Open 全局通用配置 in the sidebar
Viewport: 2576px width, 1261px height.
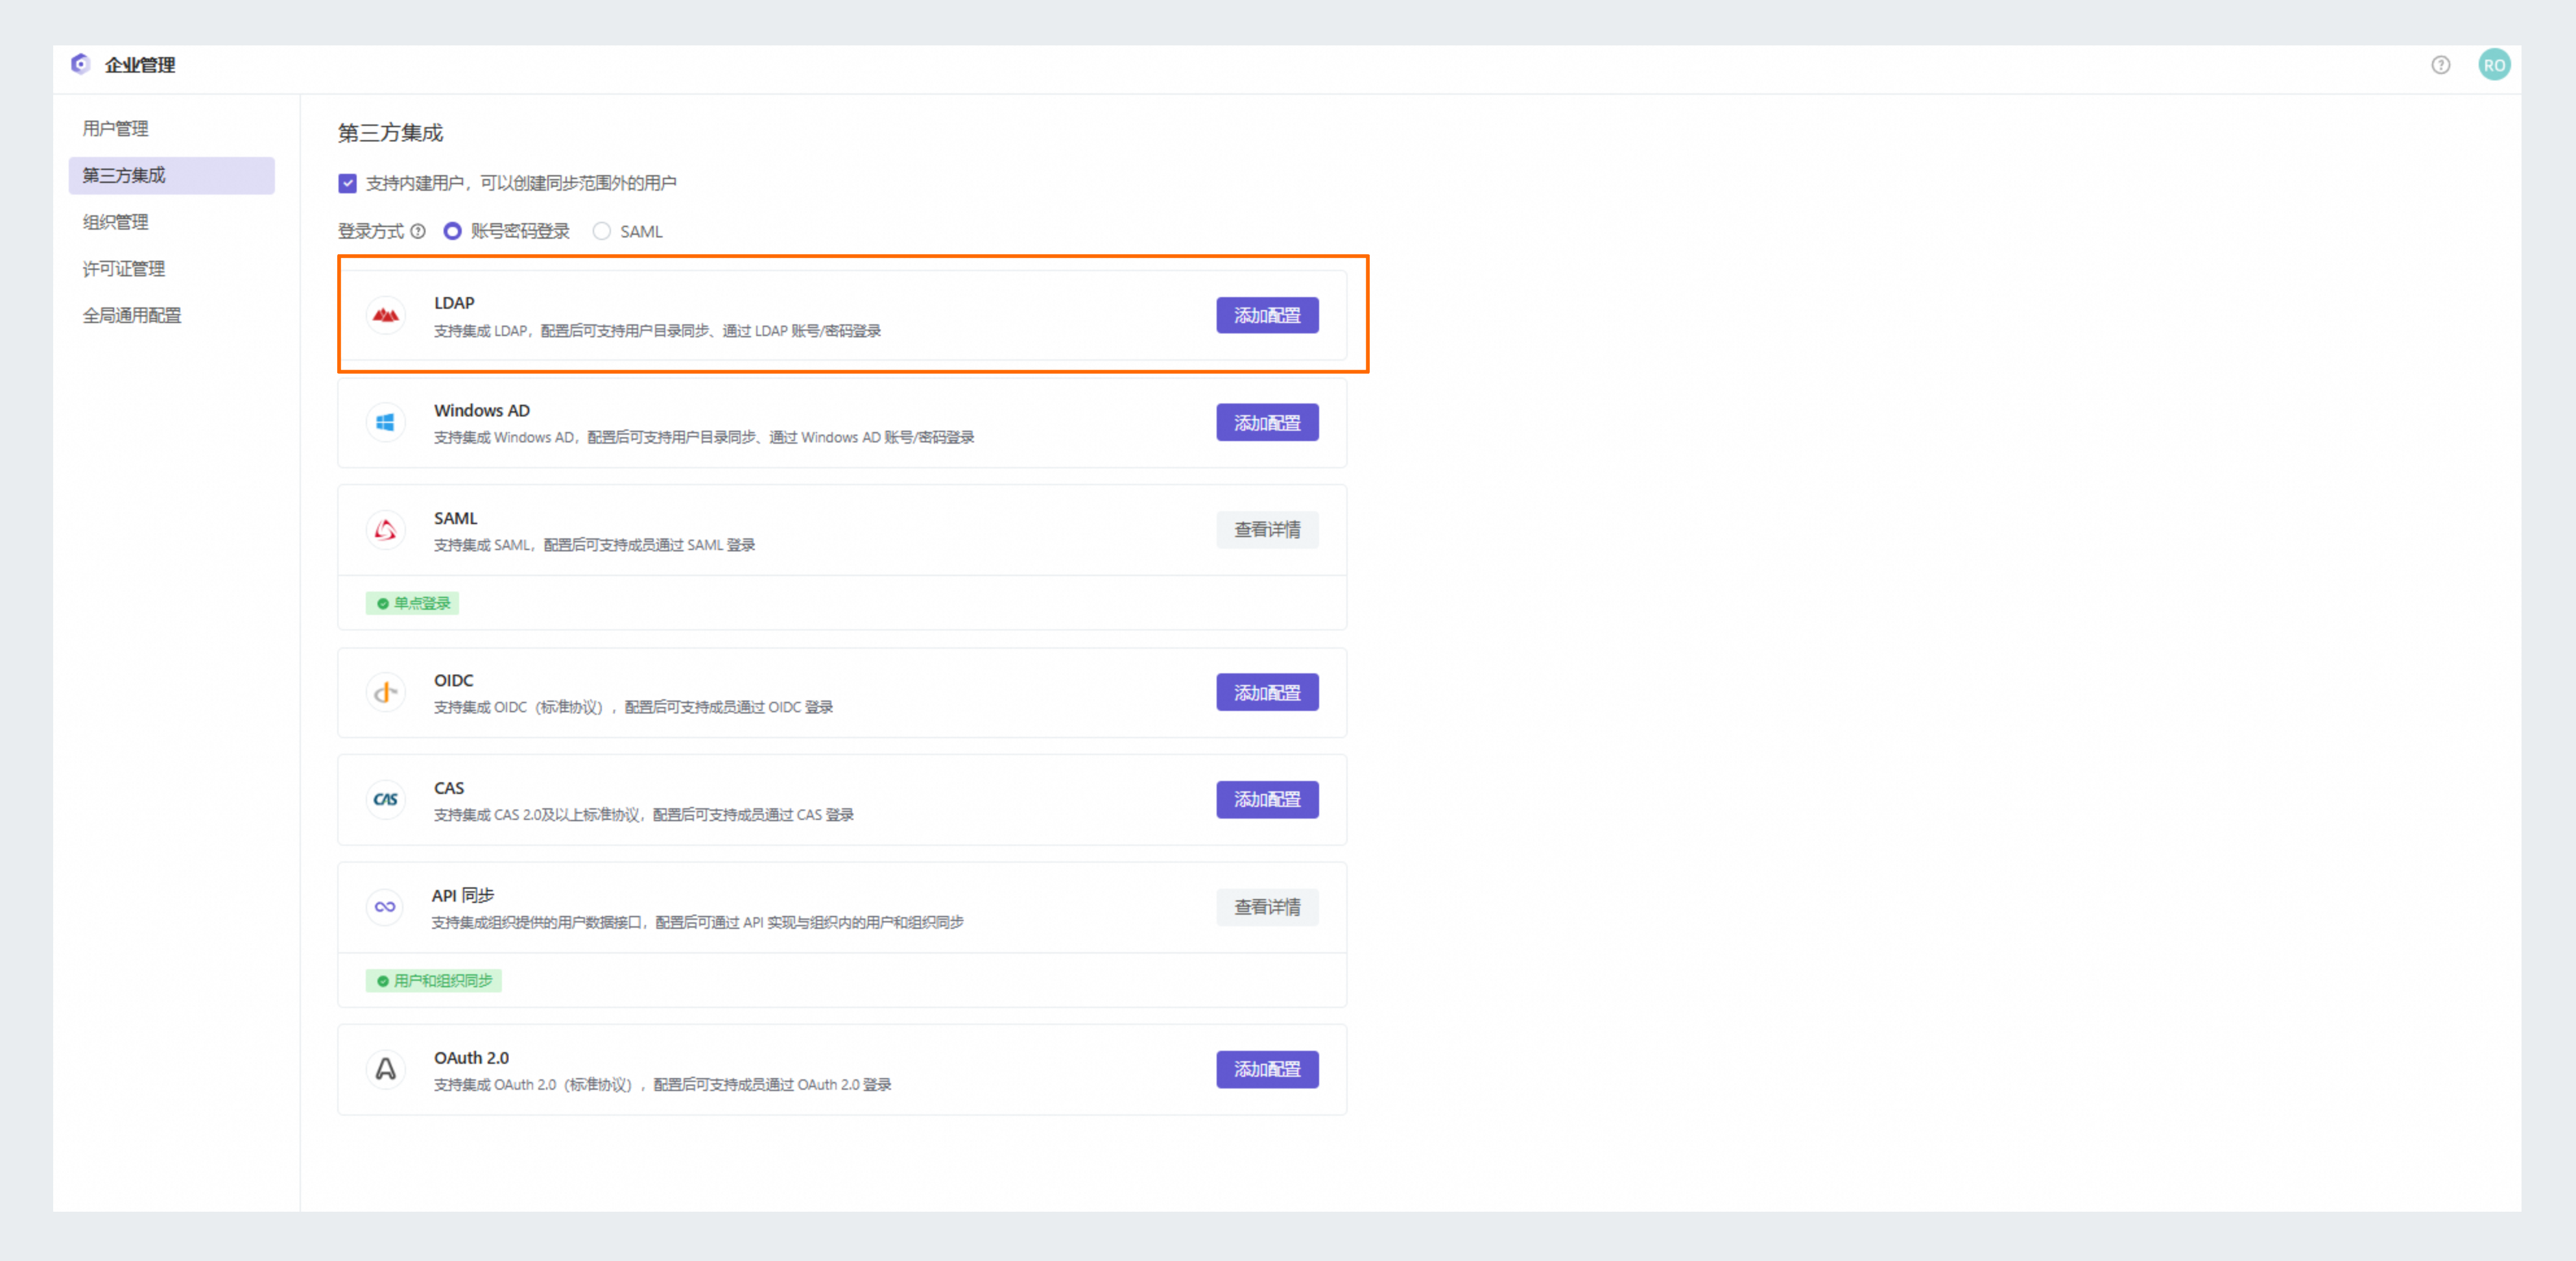point(172,316)
